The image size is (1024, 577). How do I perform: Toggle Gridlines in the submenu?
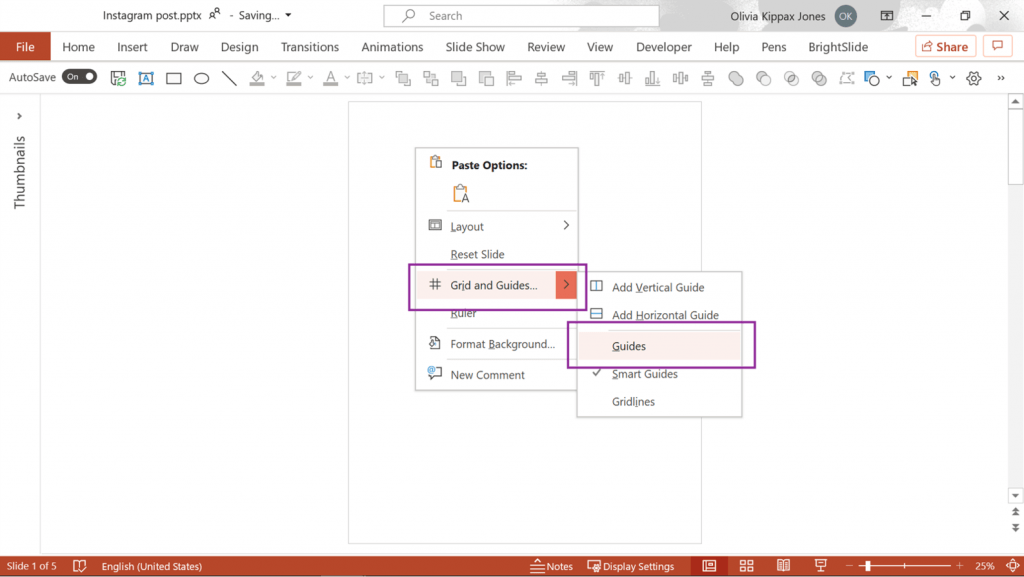[660, 401]
